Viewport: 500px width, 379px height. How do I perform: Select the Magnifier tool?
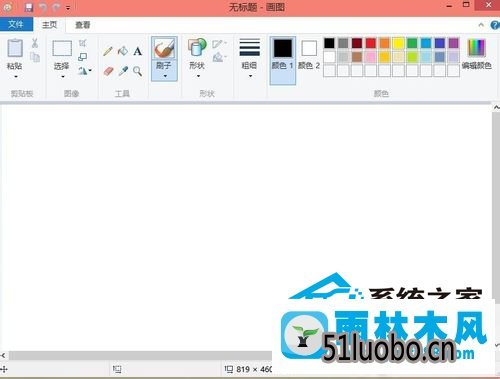tap(138, 71)
